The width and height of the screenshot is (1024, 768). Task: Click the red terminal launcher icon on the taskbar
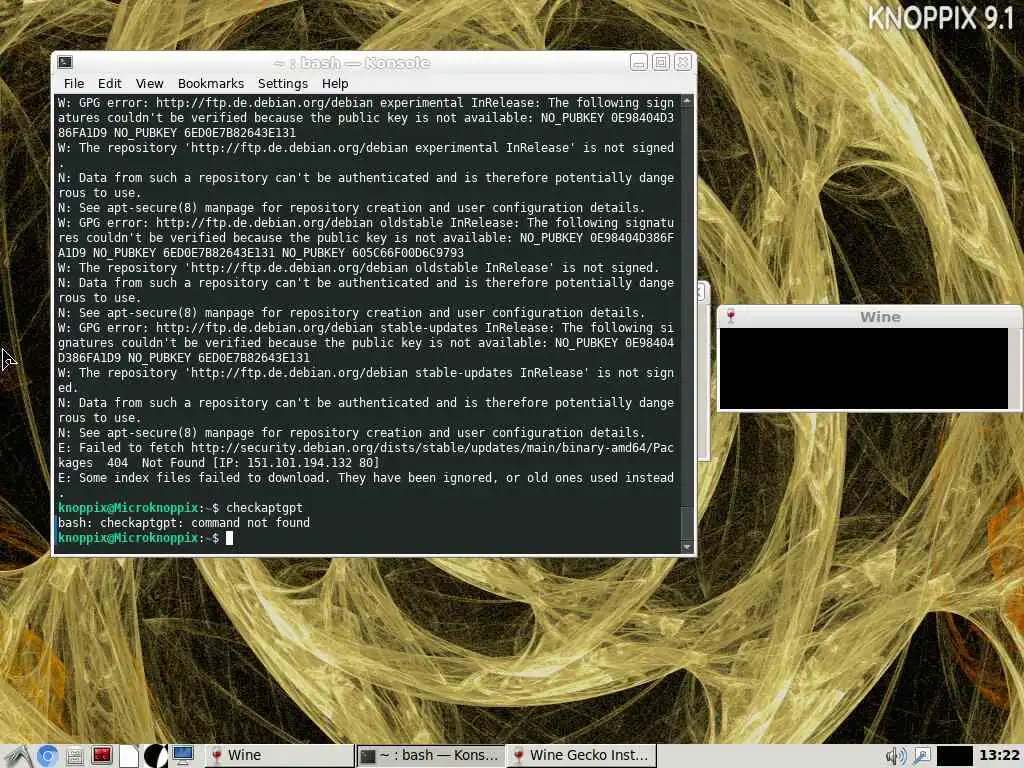pos(102,756)
